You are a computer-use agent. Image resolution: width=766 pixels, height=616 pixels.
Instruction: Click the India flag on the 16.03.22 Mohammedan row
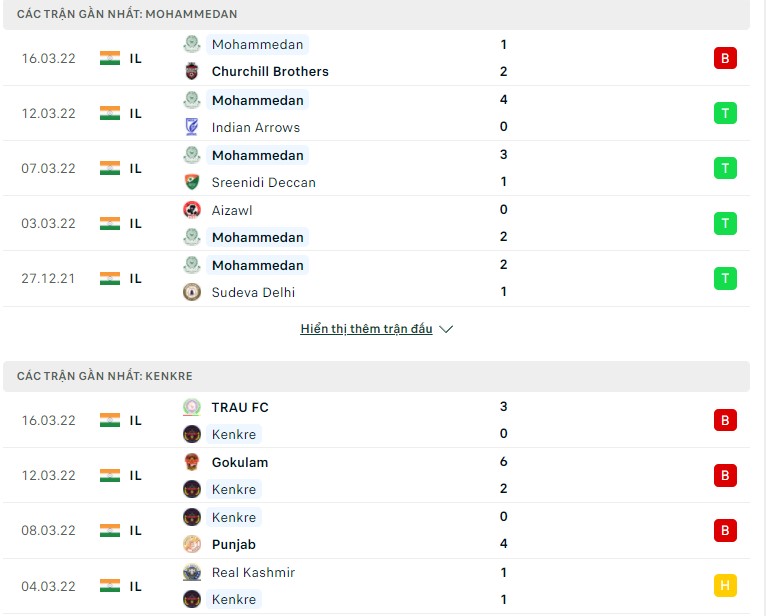click(110, 58)
